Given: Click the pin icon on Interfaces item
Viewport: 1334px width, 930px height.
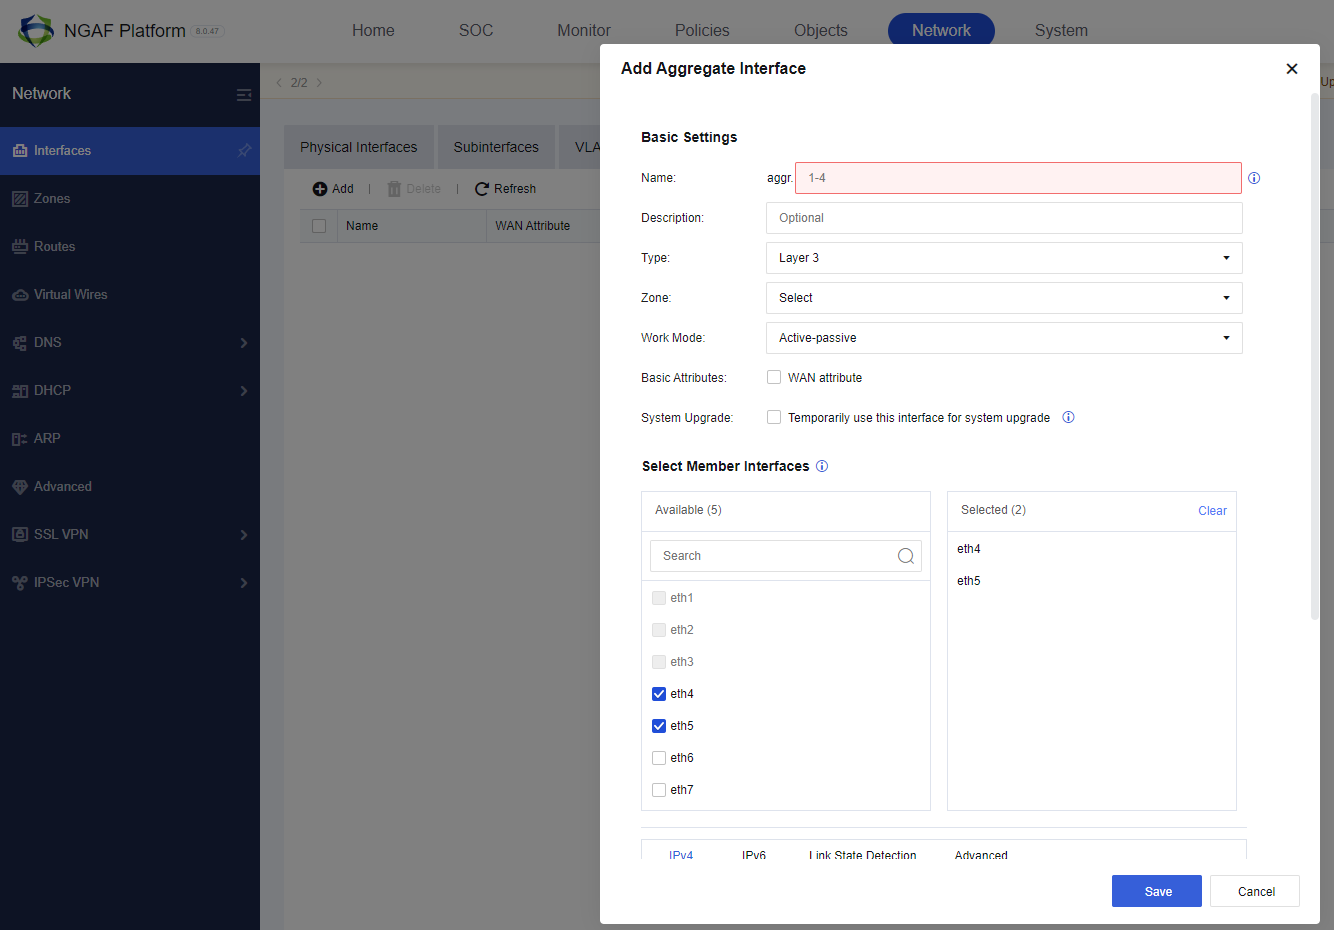Looking at the screenshot, I should [244, 151].
